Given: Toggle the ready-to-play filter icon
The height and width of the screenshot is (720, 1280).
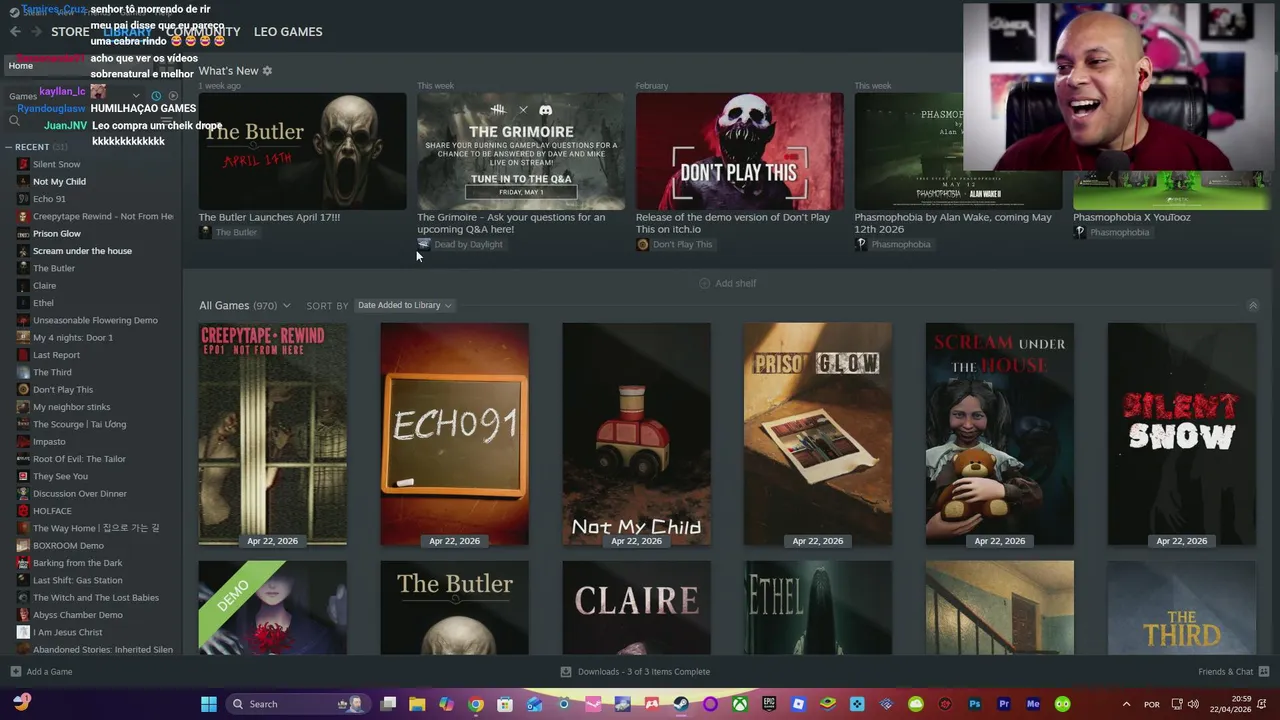Looking at the screenshot, I should click(x=173, y=96).
